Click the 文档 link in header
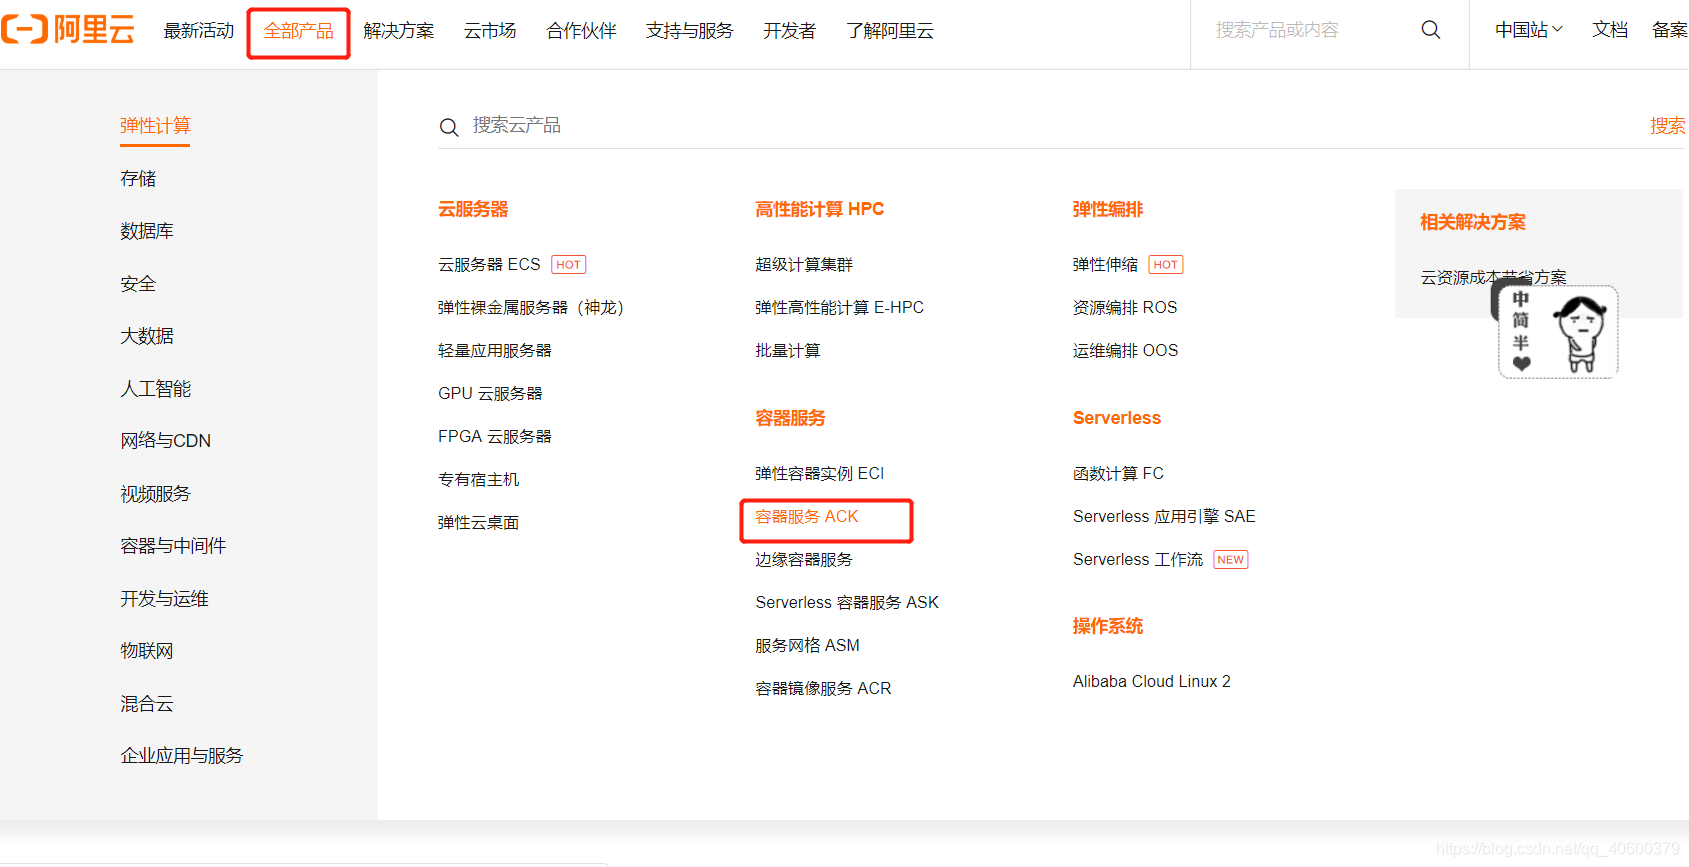The height and width of the screenshot is (867, 1689). point(1610,30)
